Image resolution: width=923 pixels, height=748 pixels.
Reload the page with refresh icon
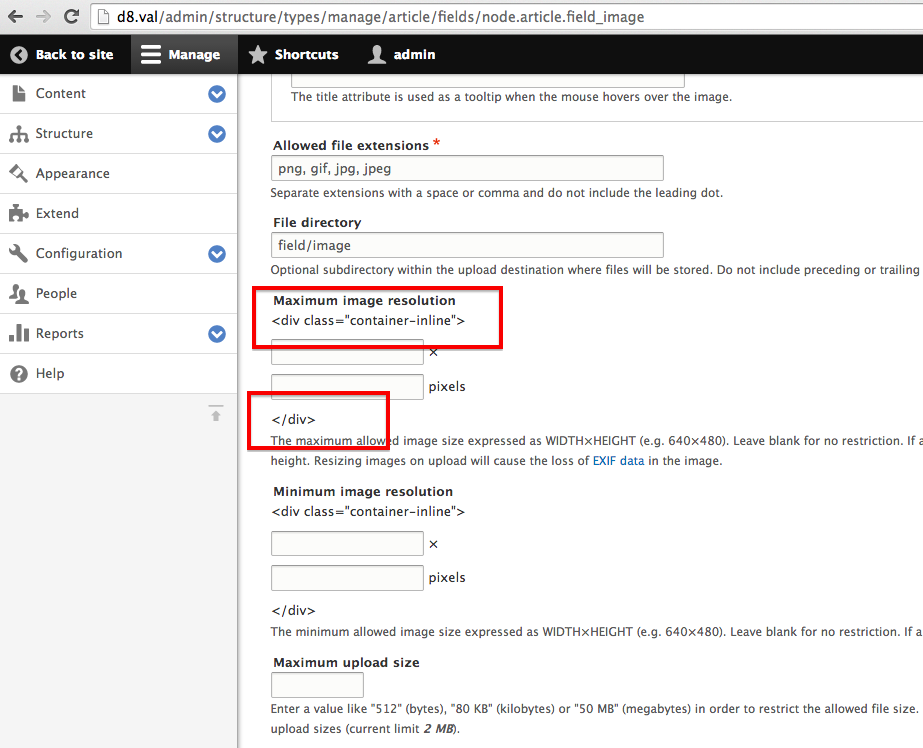pos(71,16)
